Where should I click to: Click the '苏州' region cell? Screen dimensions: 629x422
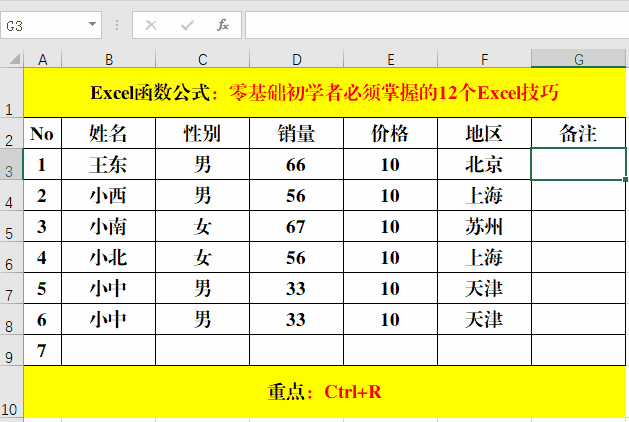(x=484, y=226)
